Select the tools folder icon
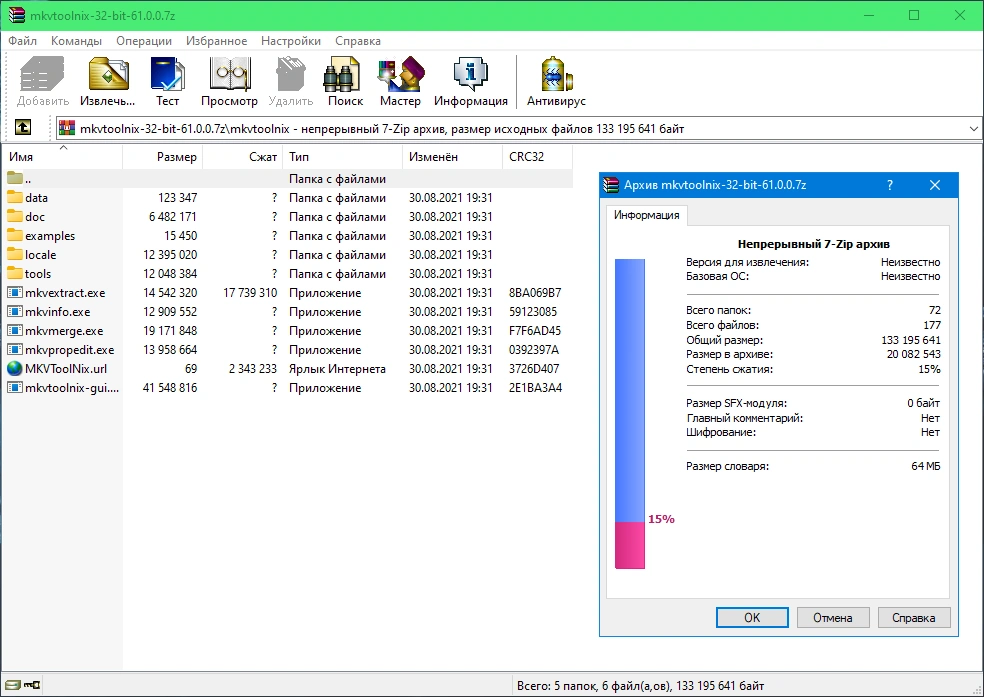The height and width of the screenshot is (697, 984). [x=14, y=274]
